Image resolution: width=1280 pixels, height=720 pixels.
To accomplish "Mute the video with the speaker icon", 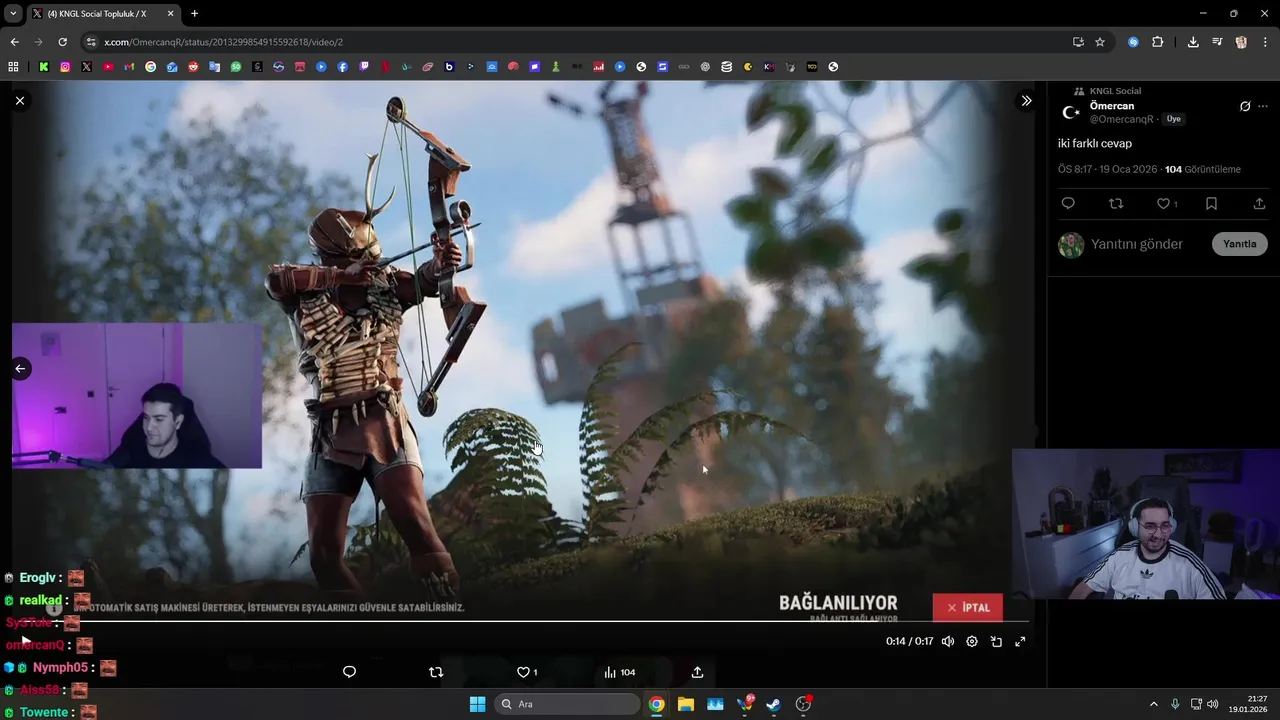I will (x=948, y=641).
